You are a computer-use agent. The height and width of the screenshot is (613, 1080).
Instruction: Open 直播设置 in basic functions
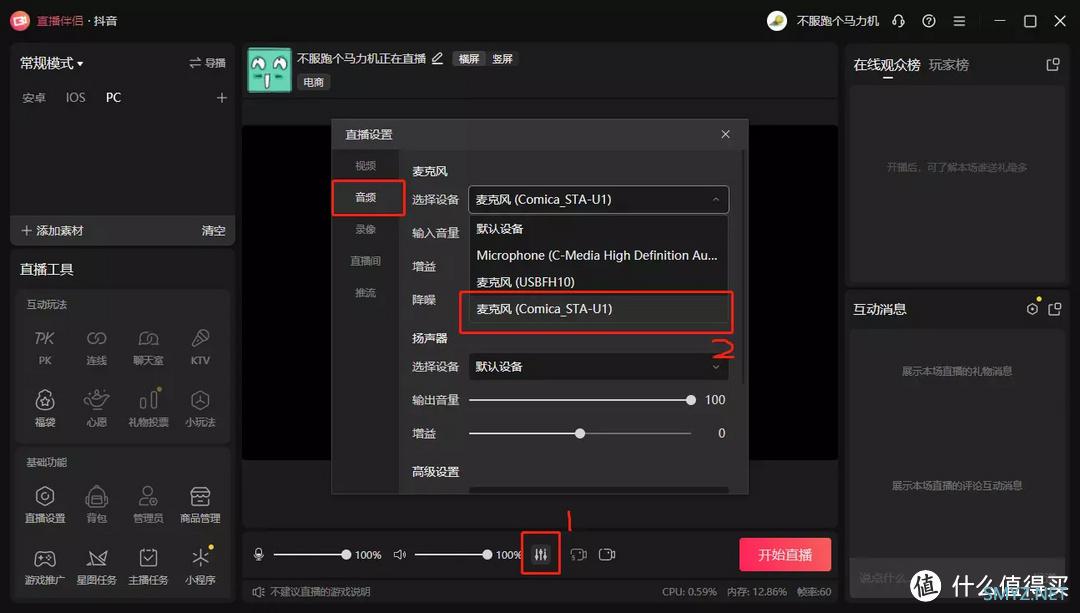pos(45,504)
